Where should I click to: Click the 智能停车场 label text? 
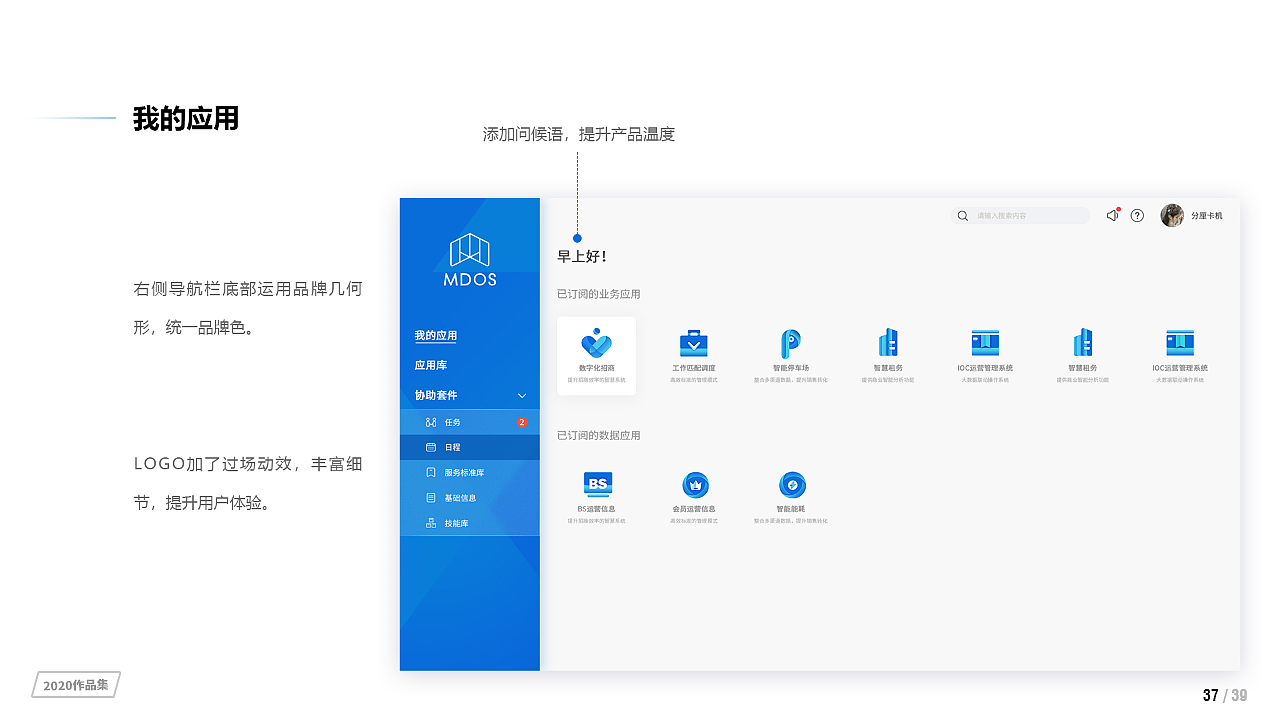click(791, 368)
